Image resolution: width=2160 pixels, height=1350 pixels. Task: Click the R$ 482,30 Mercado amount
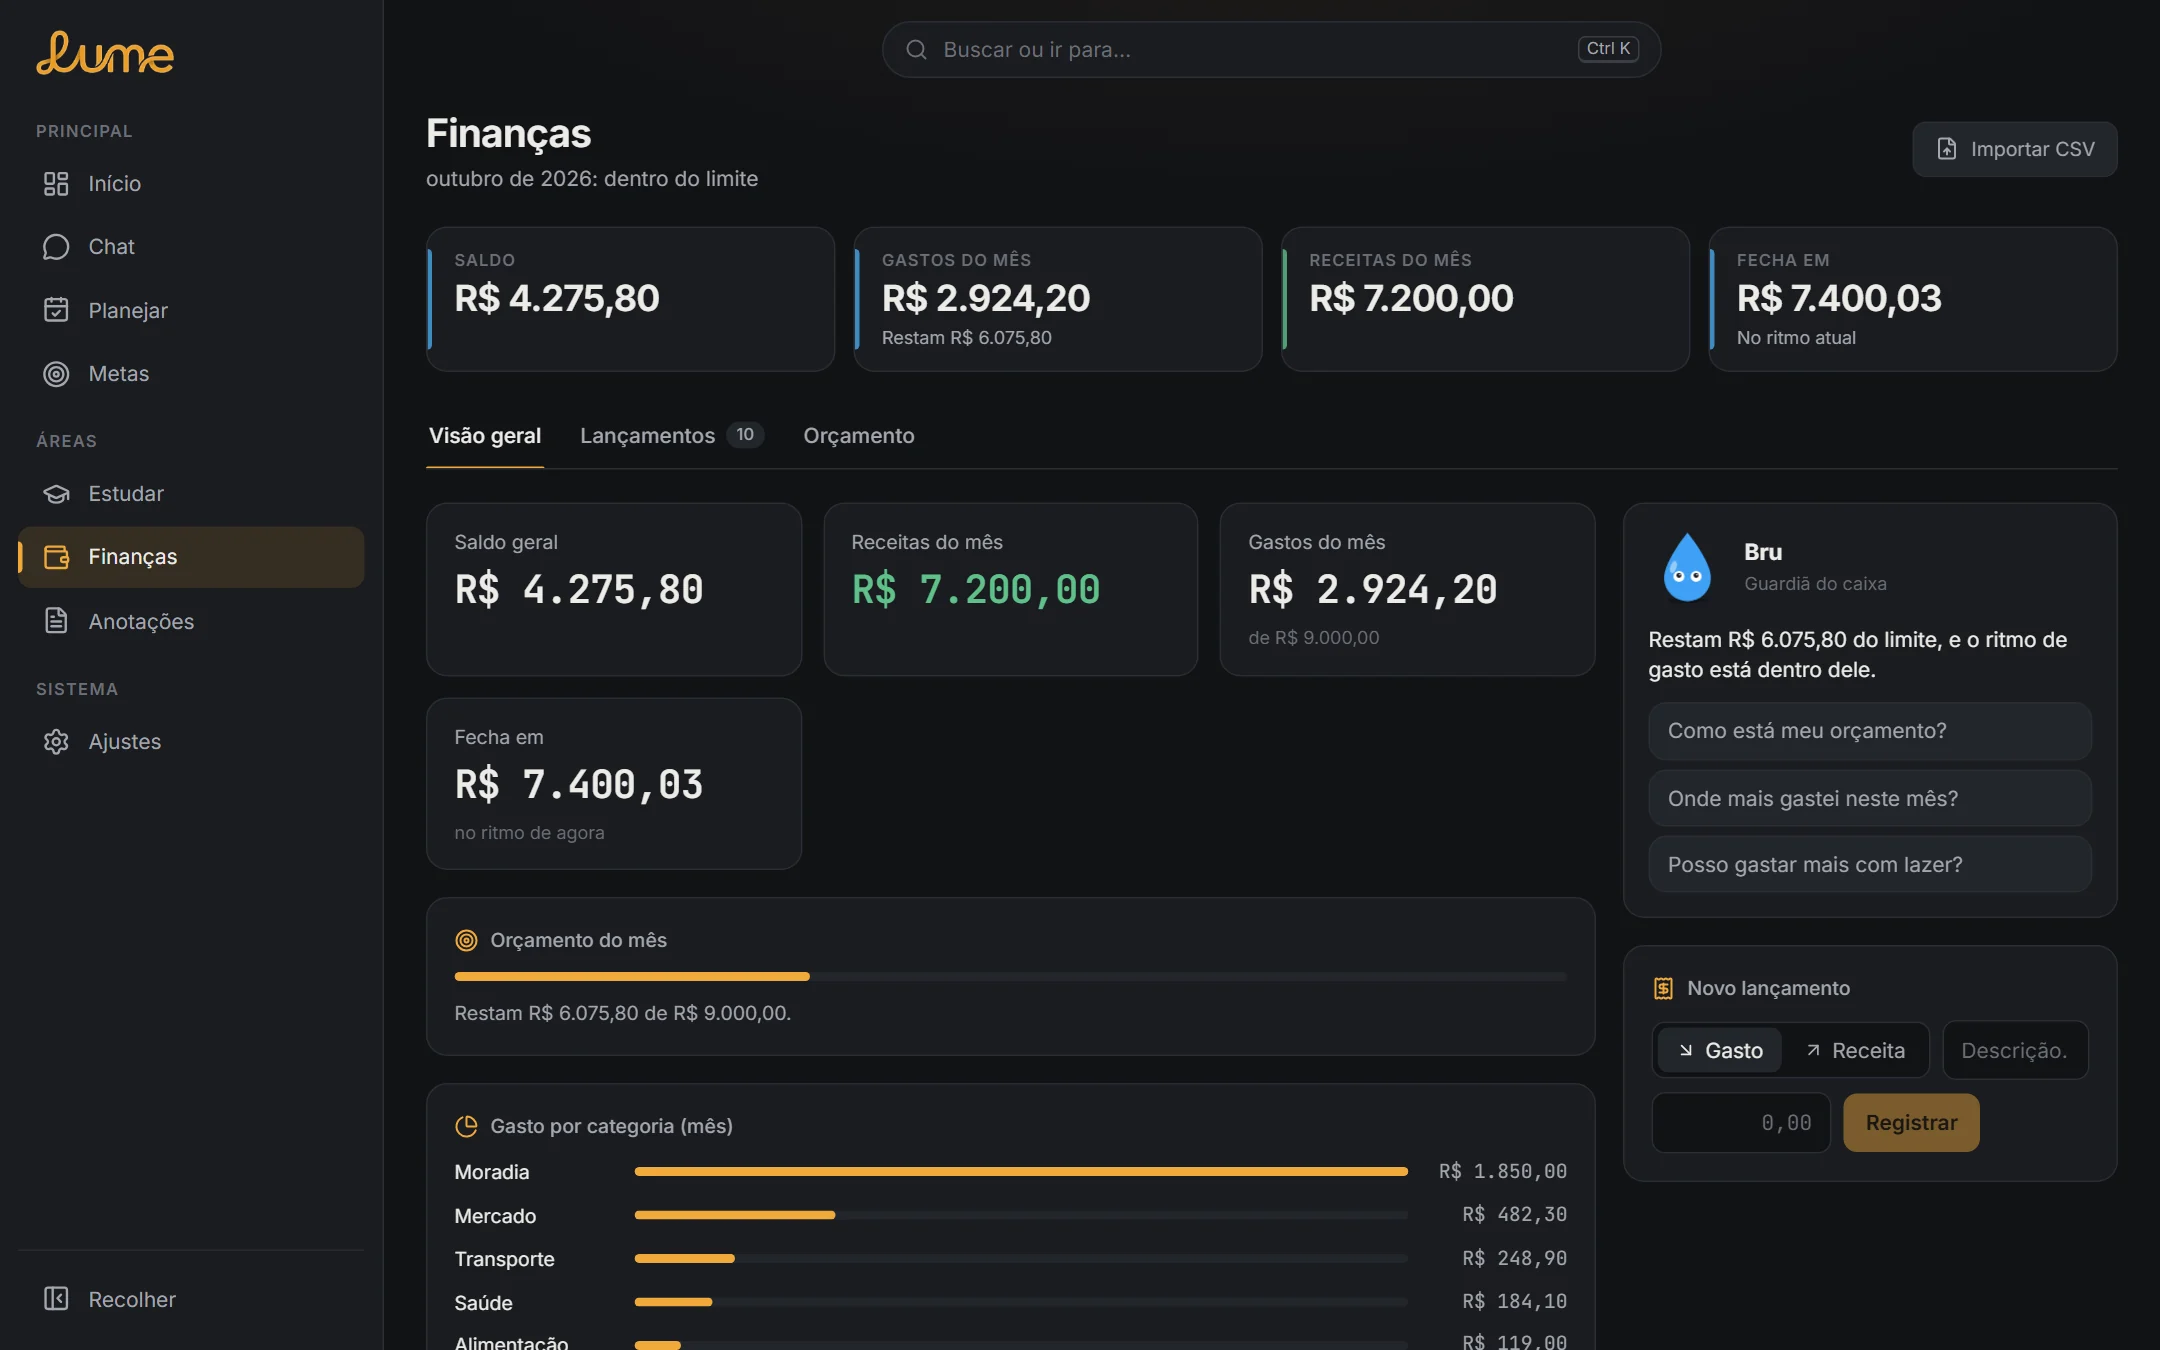(x=1514, y=1214)
